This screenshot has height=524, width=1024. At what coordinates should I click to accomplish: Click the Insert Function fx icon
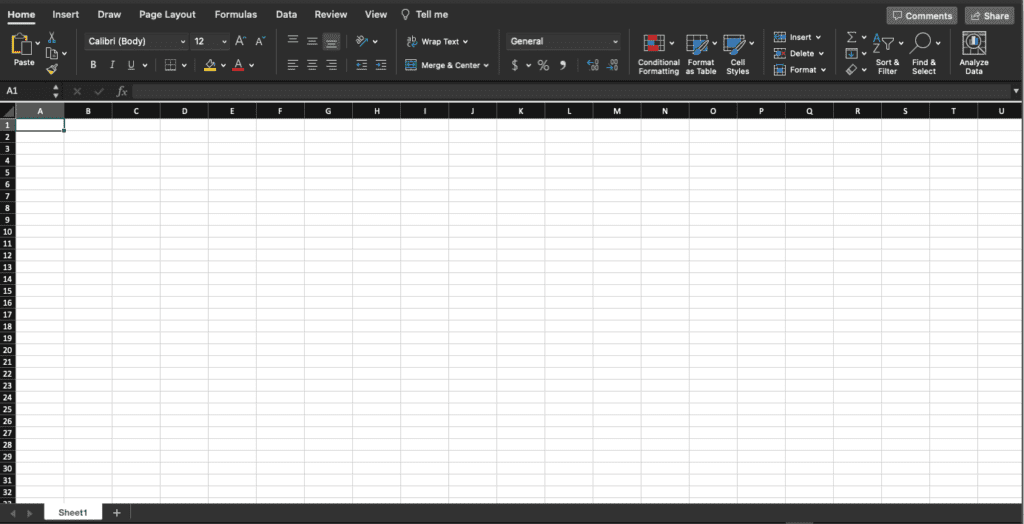(x=121, y=91)
